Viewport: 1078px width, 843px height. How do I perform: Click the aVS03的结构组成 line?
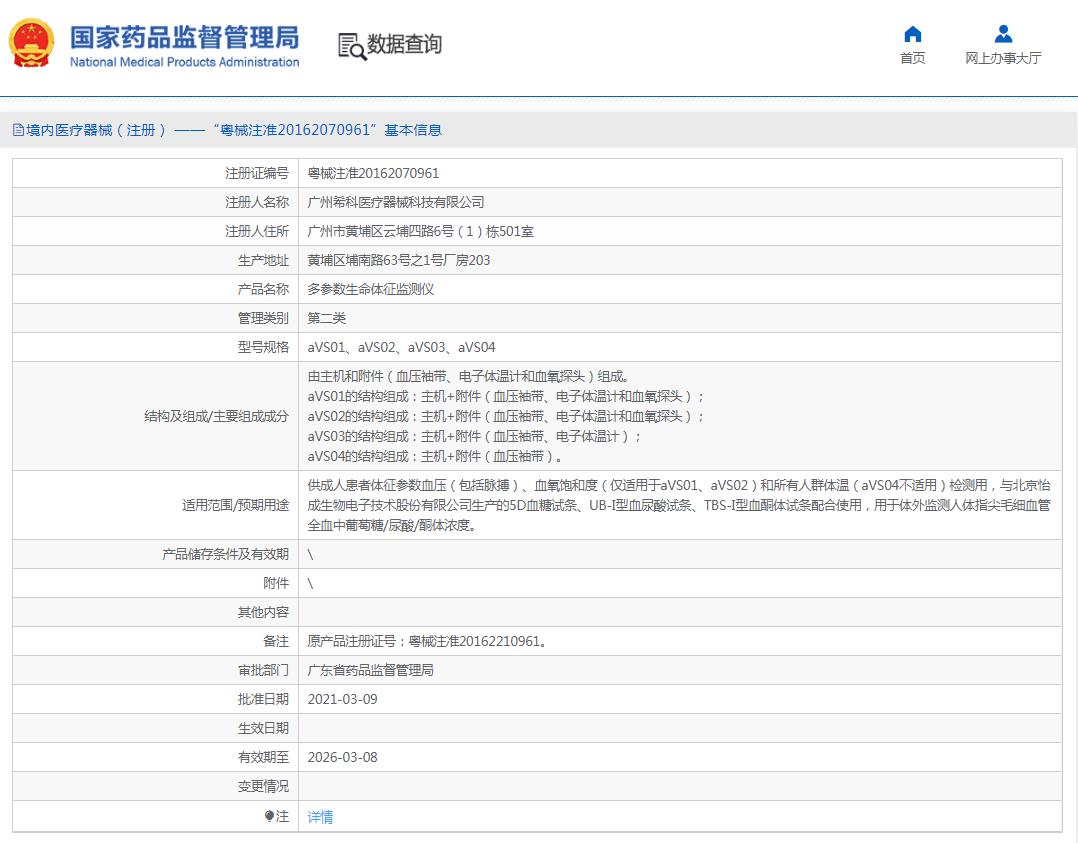pos(474,436)
